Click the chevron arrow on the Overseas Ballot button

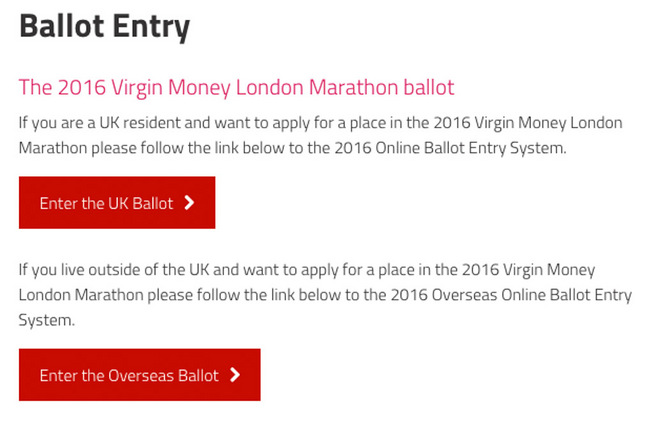point(235,375)
